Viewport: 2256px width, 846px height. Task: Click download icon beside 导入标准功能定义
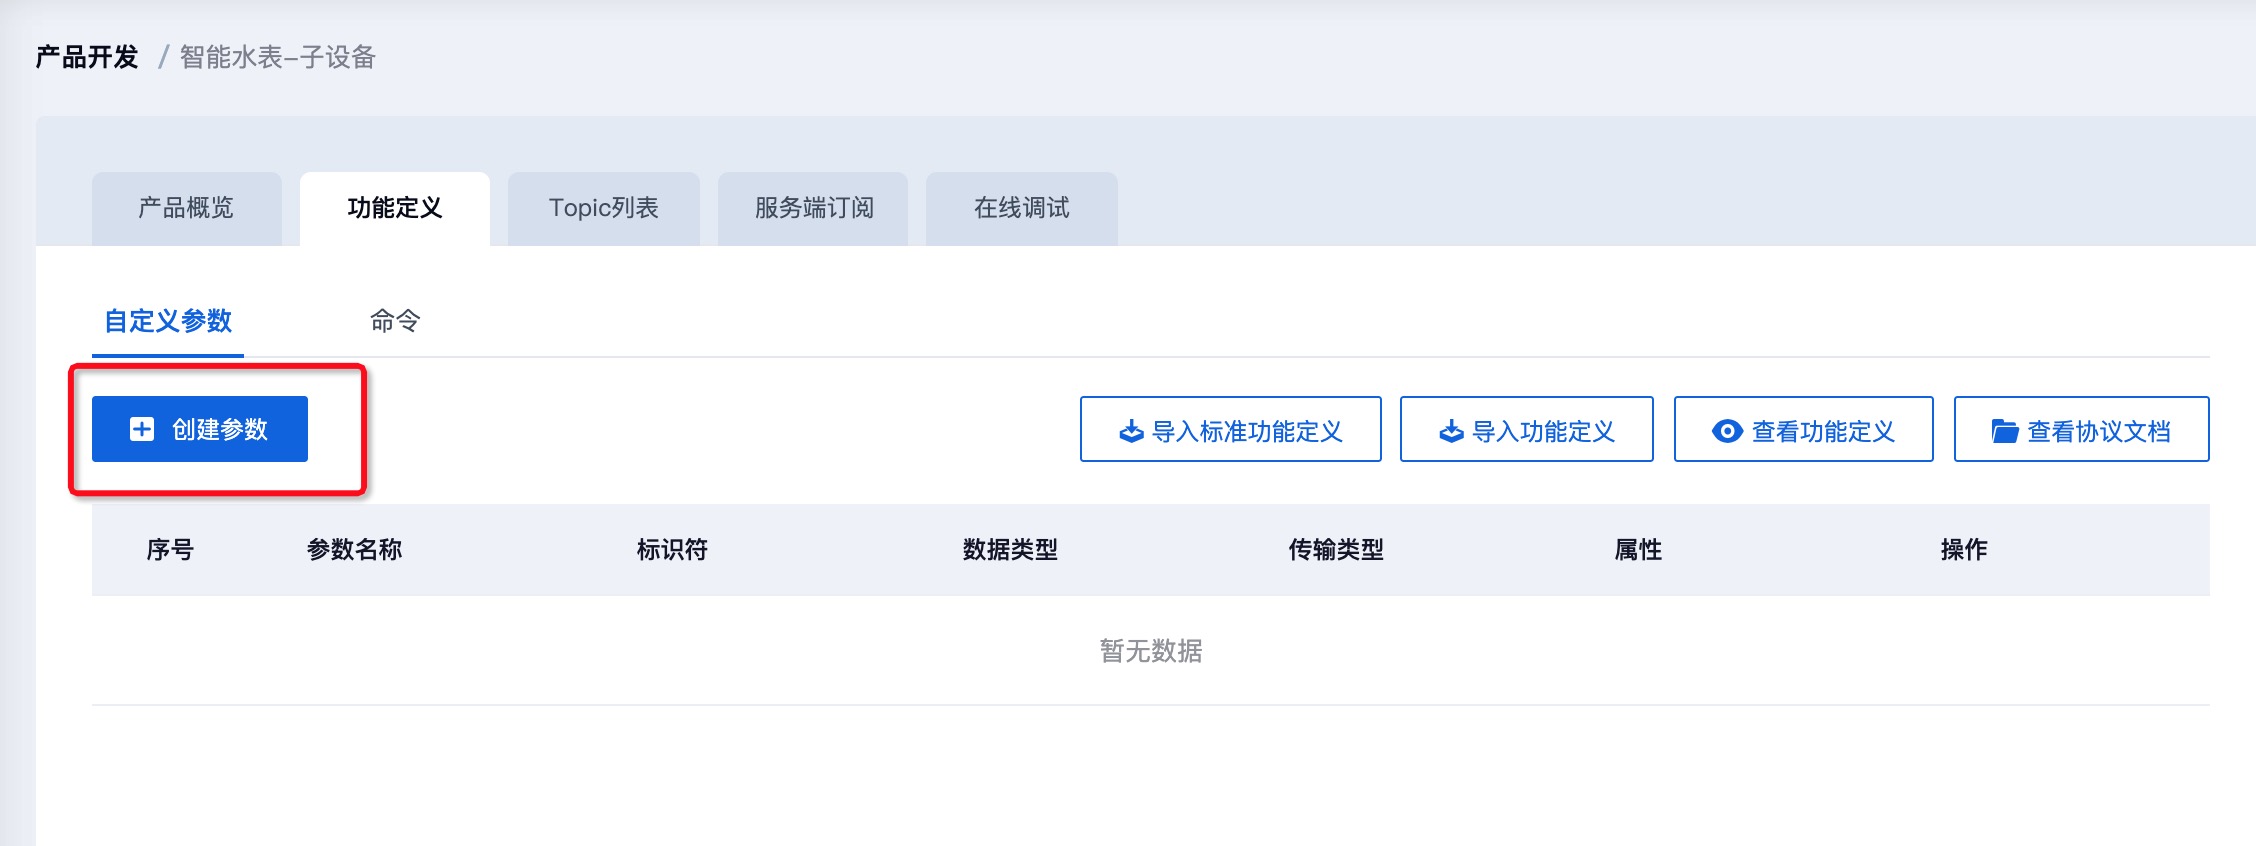tap(1131, 431)
